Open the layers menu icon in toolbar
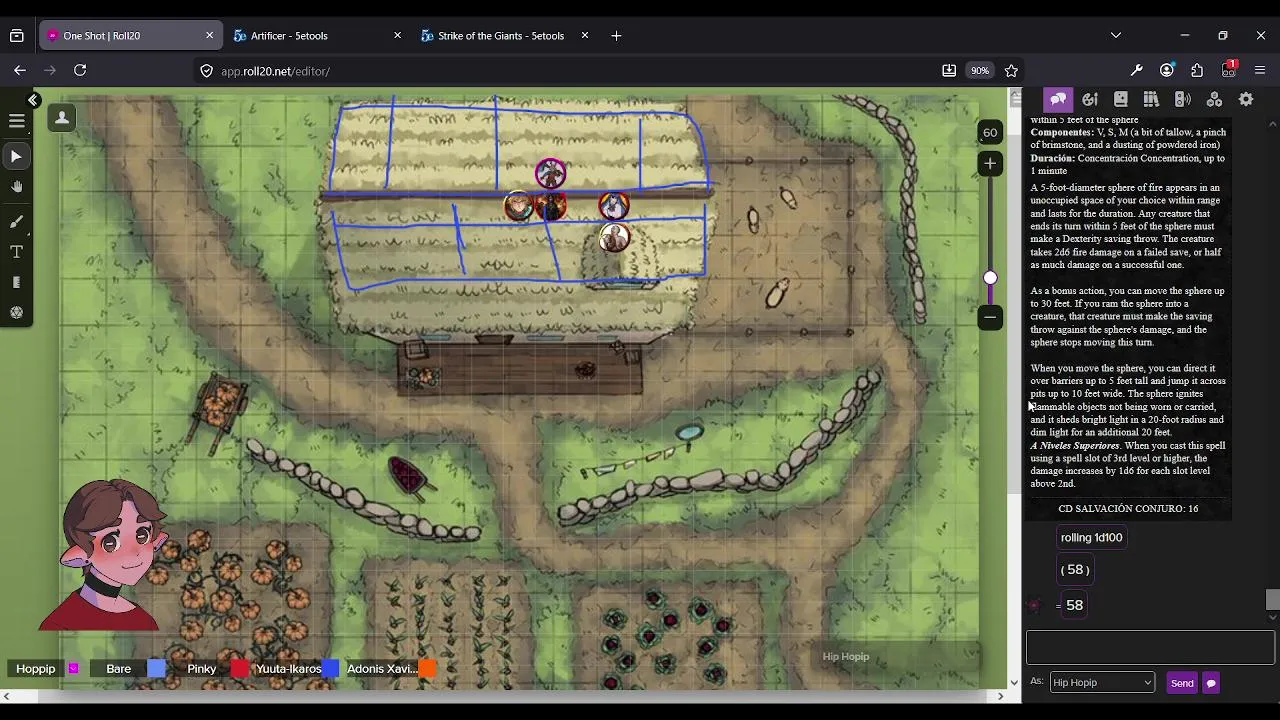The height and width of the screenshot is (720, 1280). [17, 121]
